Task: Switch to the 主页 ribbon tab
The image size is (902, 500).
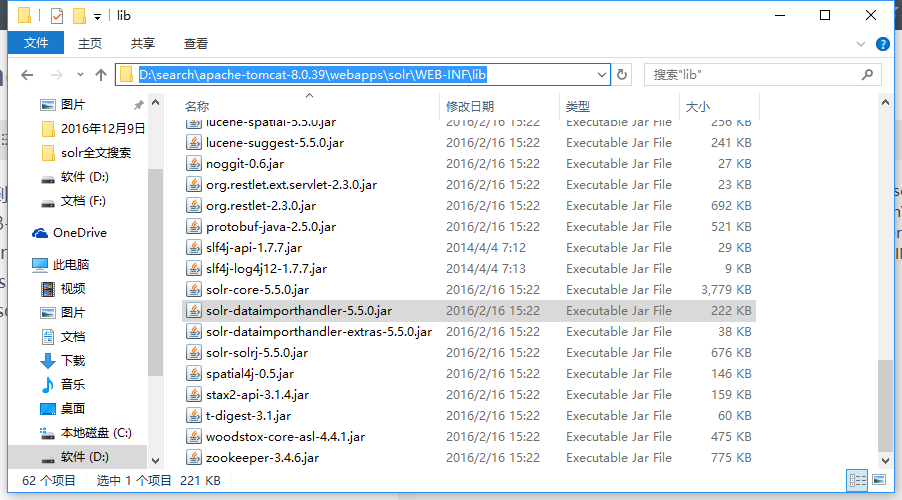Action: click(90, 44)
